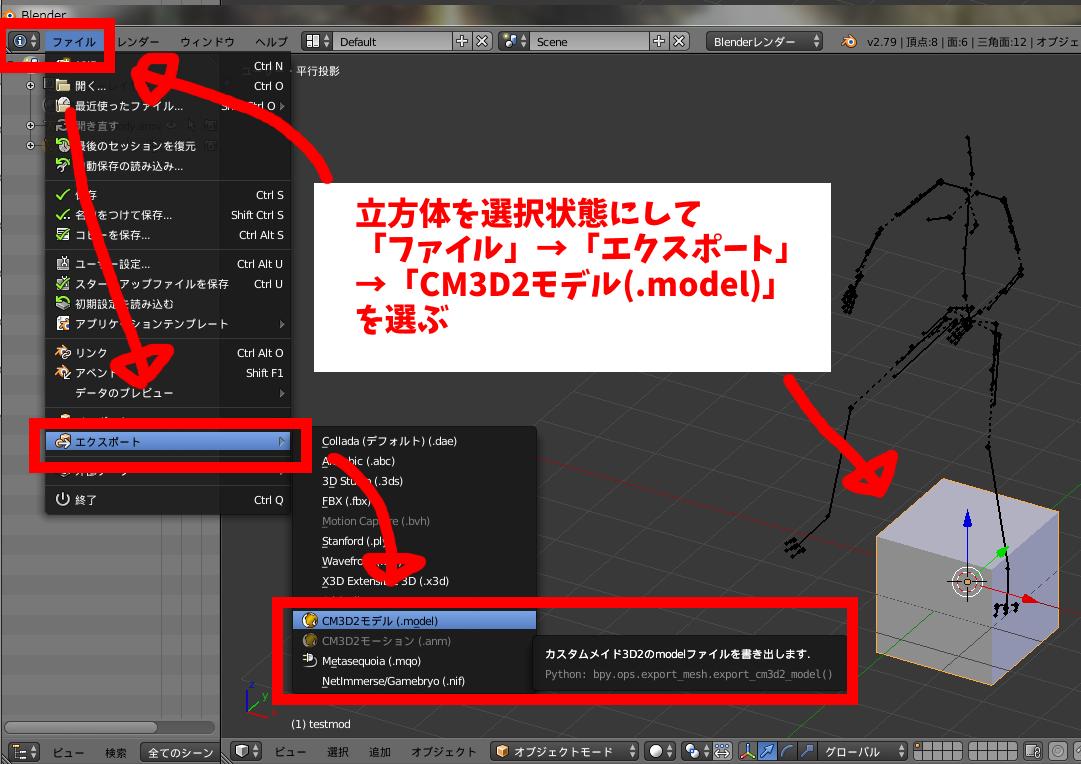
Task: Choose リンク menu entry
Action: point(168,353)
